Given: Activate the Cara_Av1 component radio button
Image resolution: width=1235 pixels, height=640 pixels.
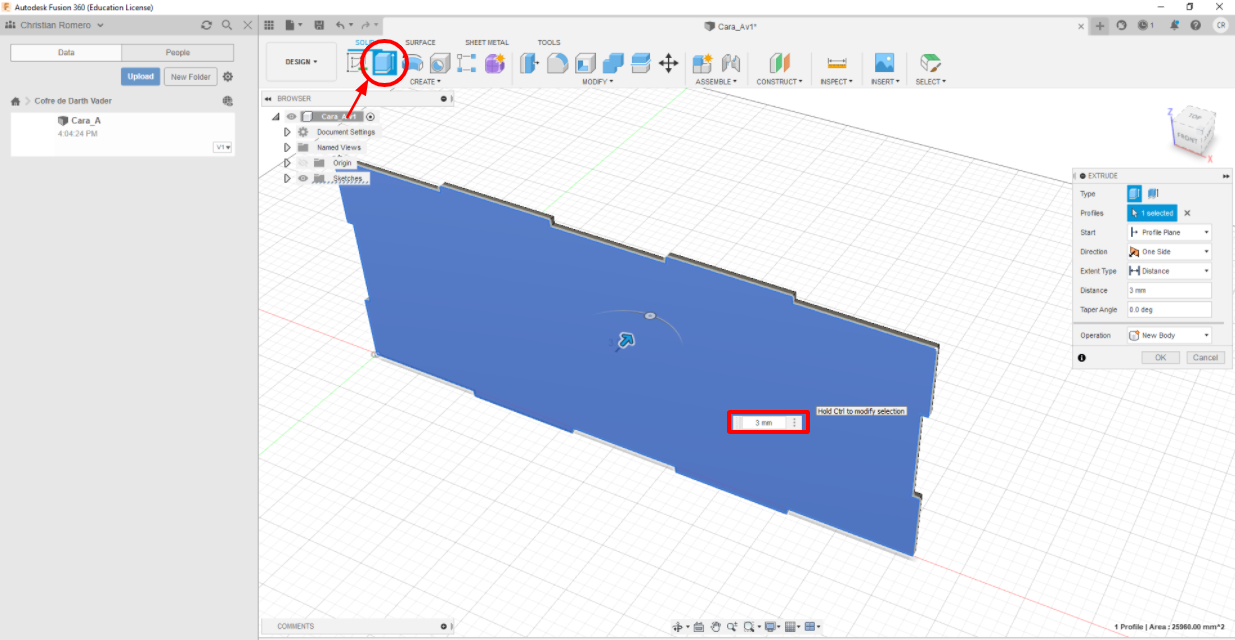Looking at the screenshot, I should [x=370, y=117].
